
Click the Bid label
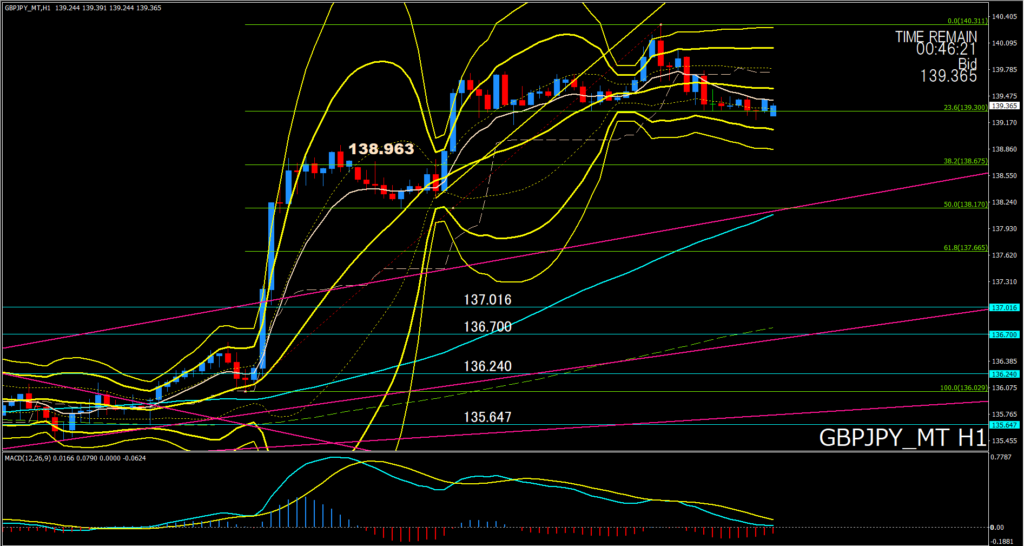[x=968, y=63]
